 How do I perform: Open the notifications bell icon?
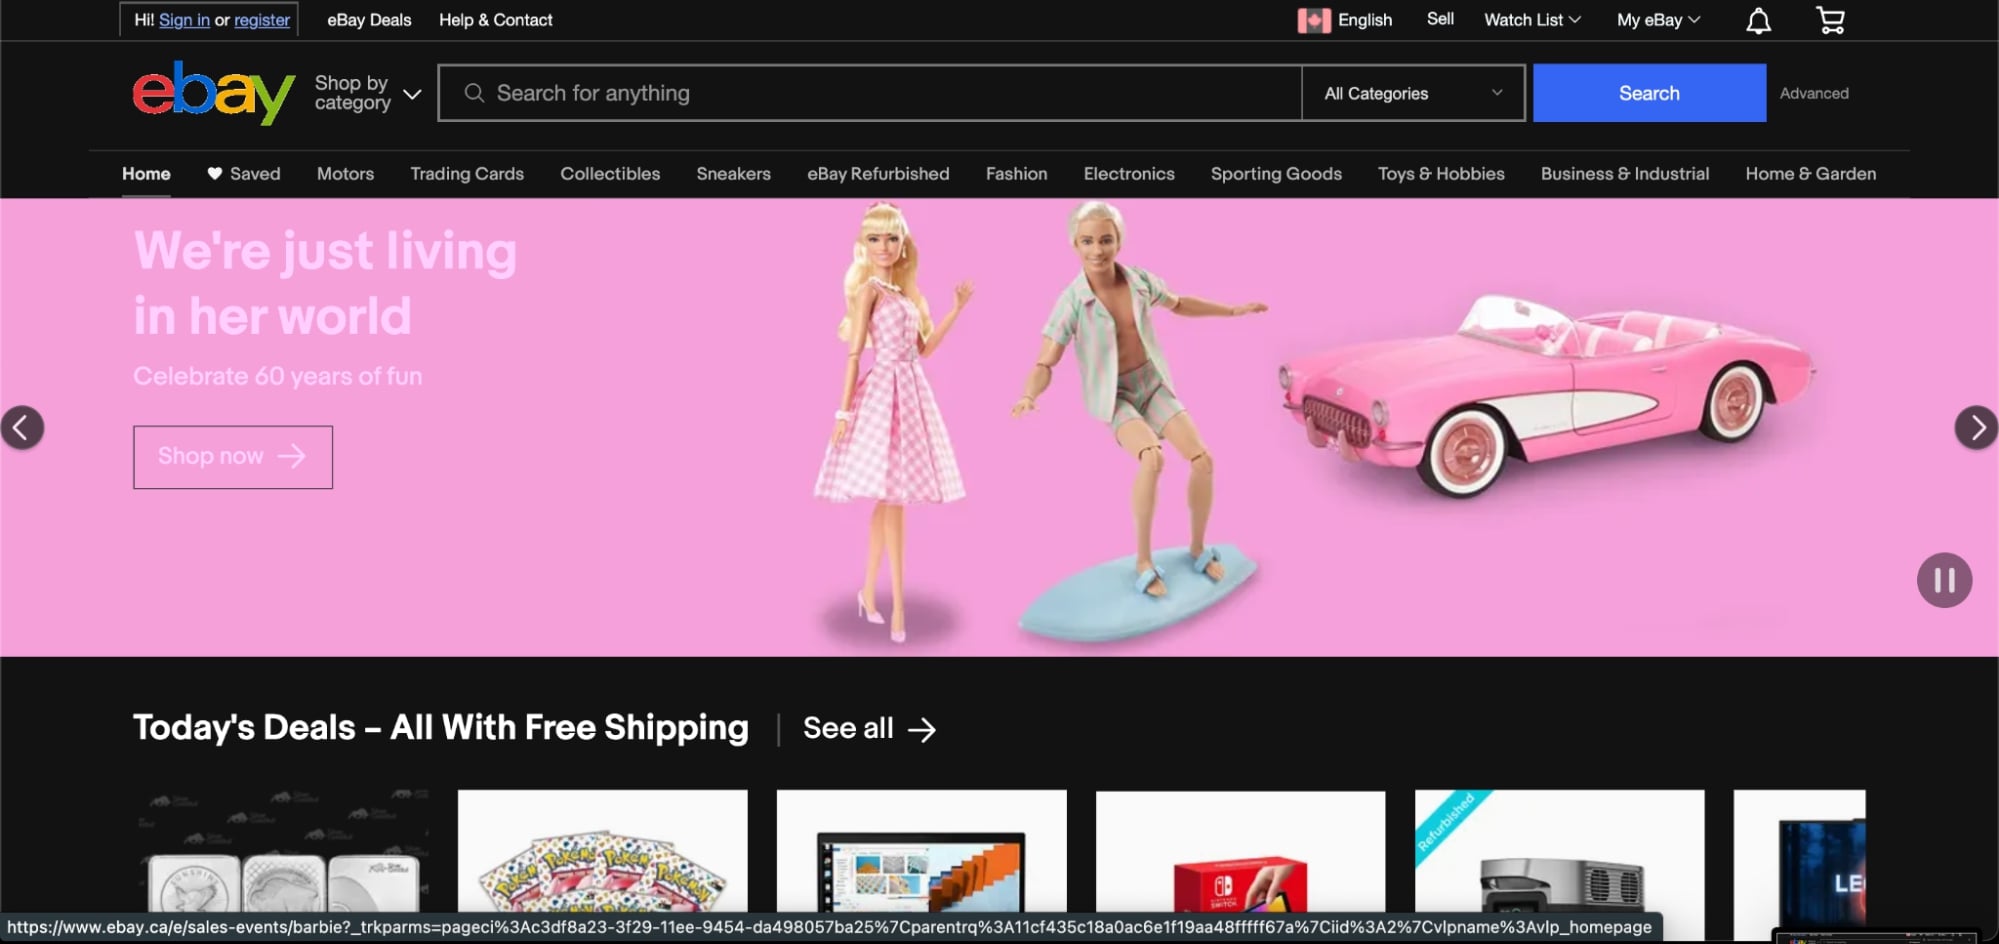[1758, 21]
